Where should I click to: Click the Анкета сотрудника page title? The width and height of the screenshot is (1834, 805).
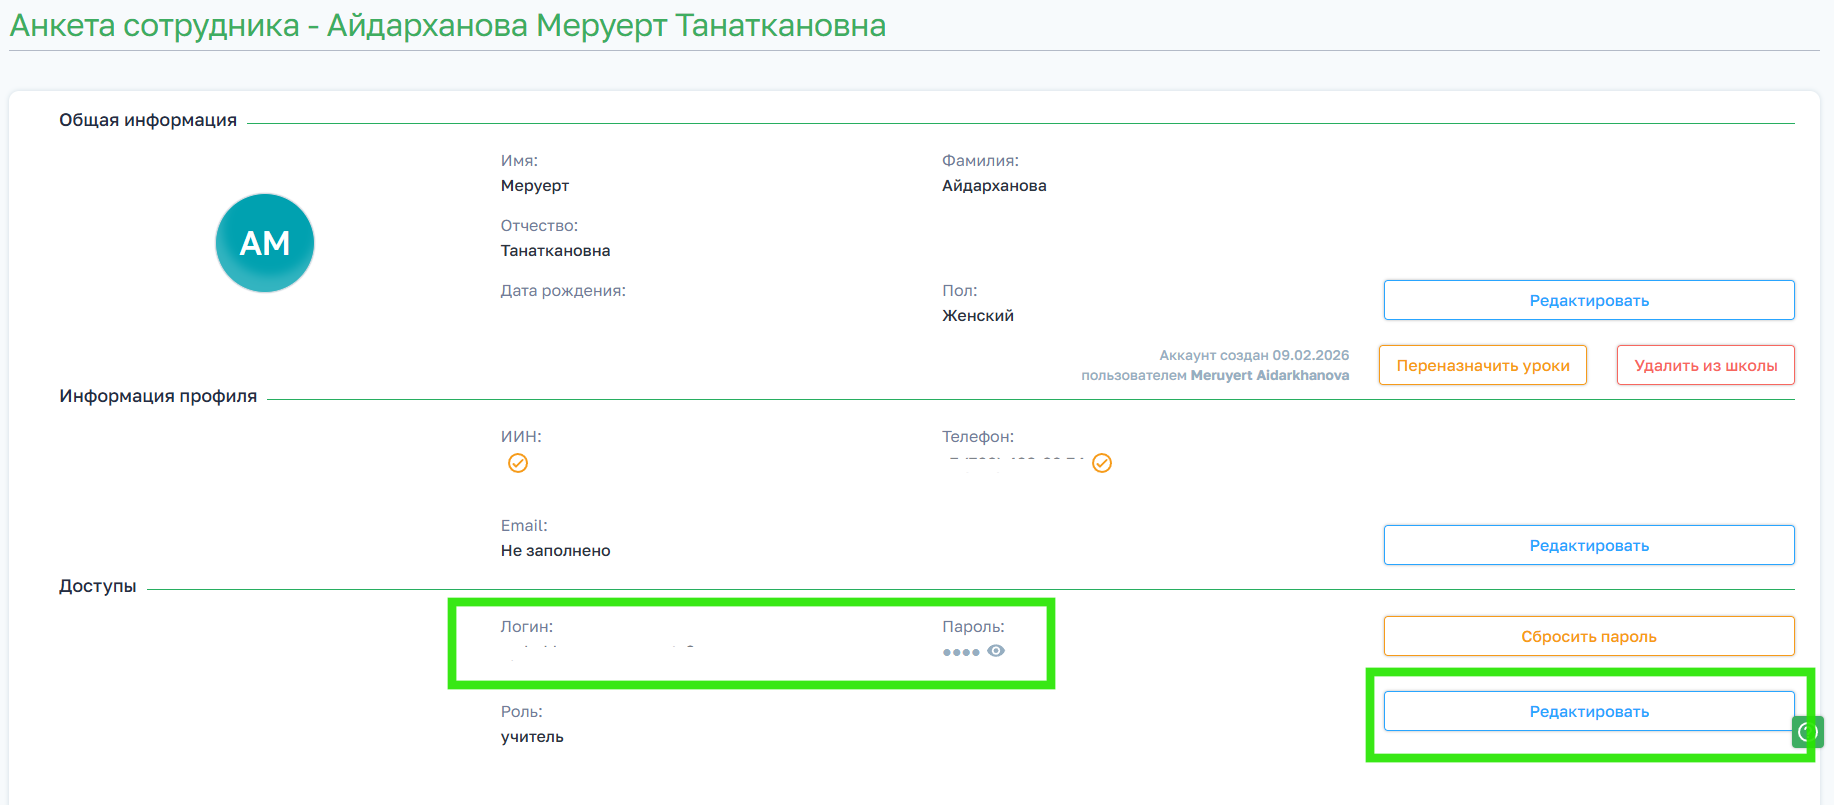448,25
